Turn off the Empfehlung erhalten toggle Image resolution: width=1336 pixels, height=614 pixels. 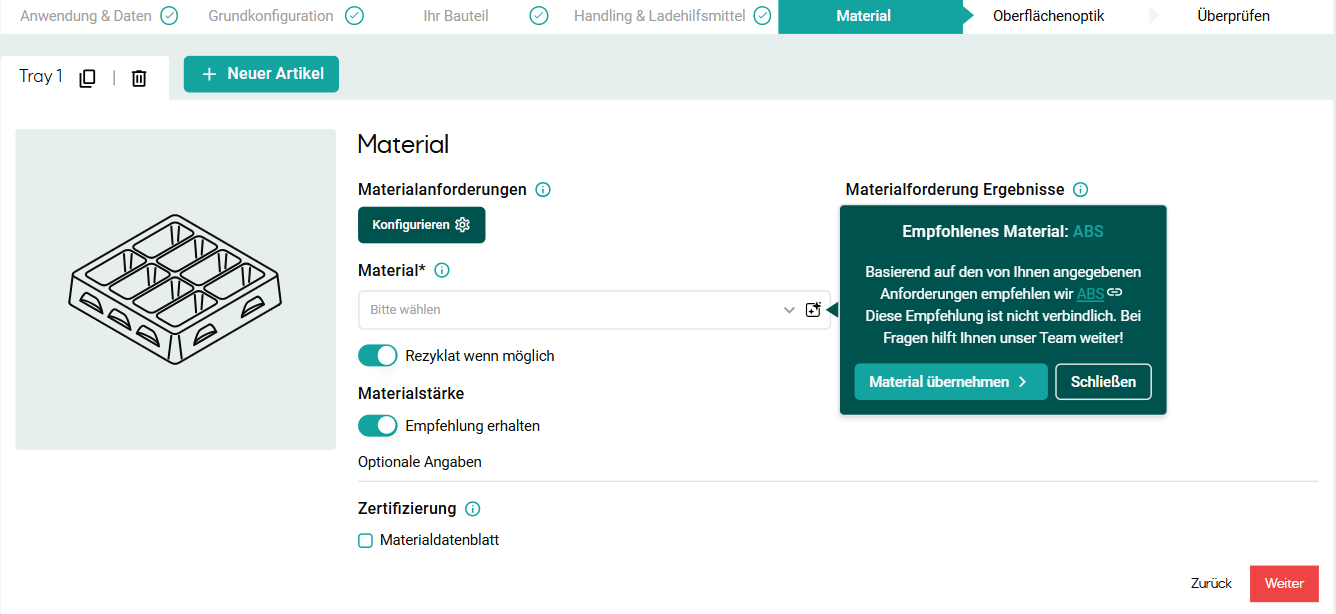pyautogui.click(x=377, y=425)
